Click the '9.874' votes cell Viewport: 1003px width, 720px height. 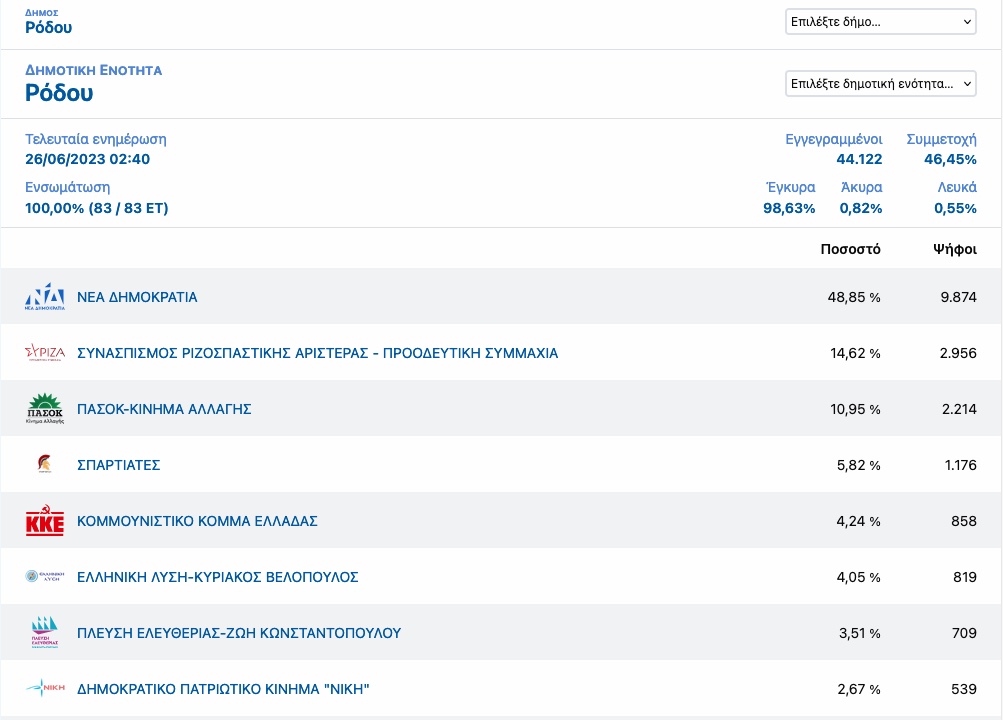click(958, 297)
